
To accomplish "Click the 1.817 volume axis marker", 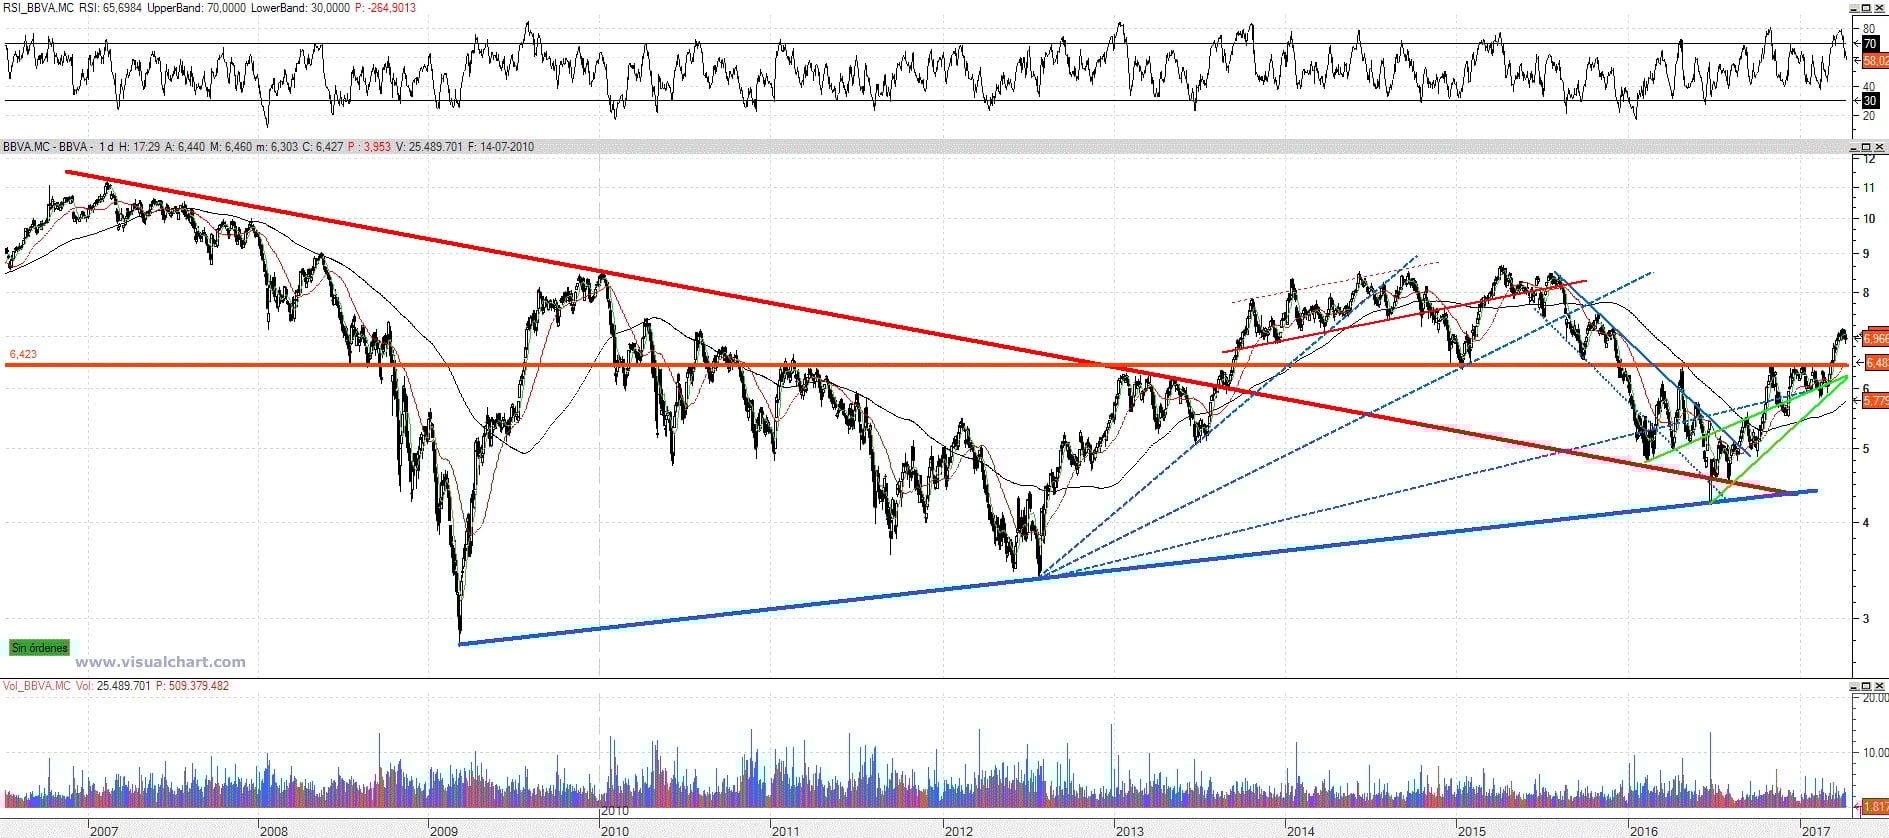I will [1875, 806].
